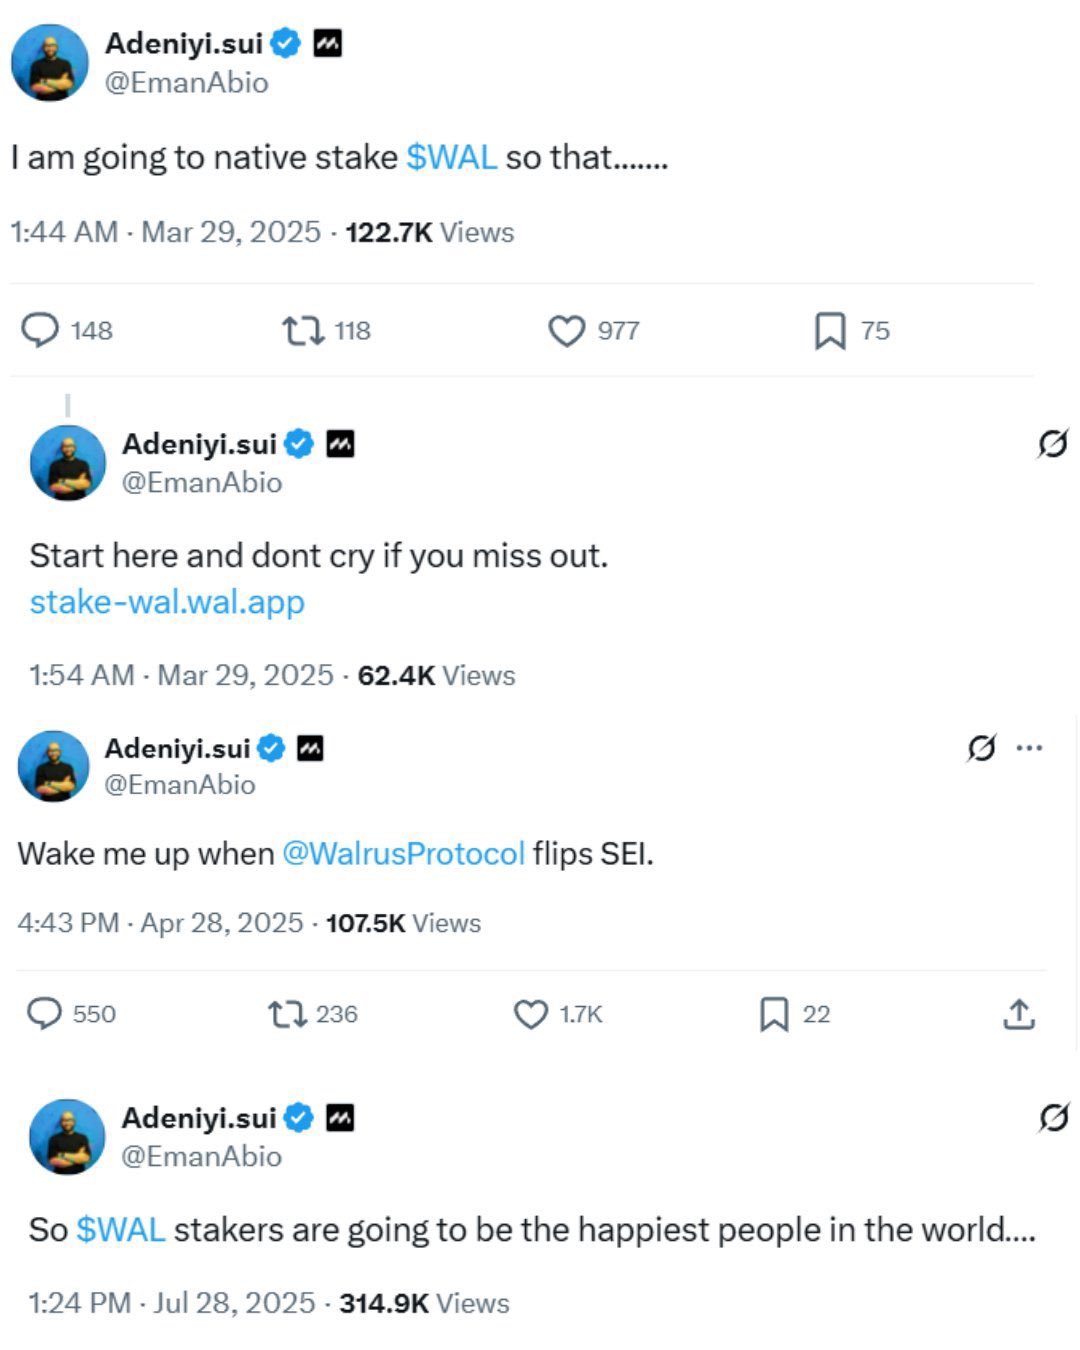The image size is (1080, 1350).
Task: Click $WAL cashtag in the first tweet
Action: click(x=451, y=157)
